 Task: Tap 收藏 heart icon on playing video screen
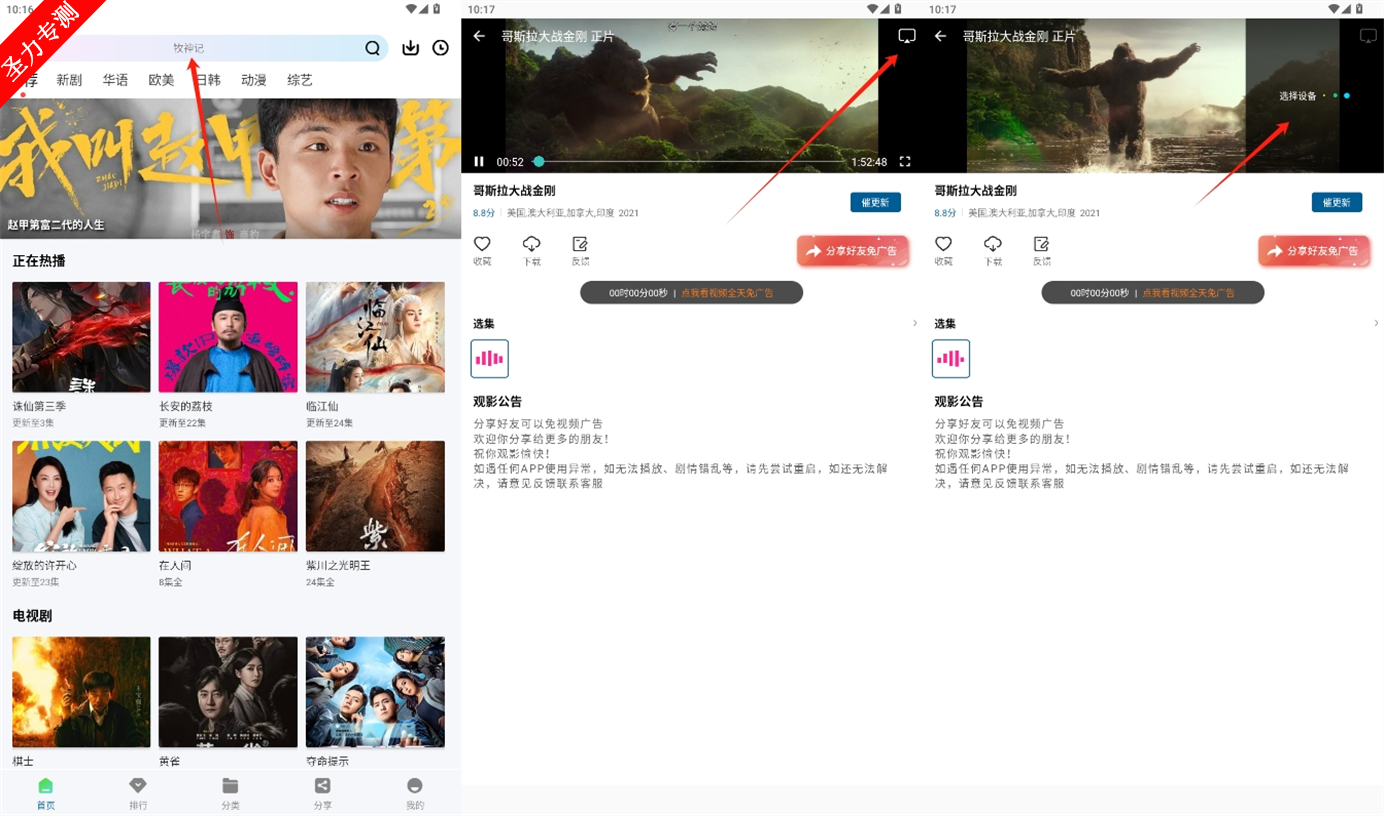(482, 244)
